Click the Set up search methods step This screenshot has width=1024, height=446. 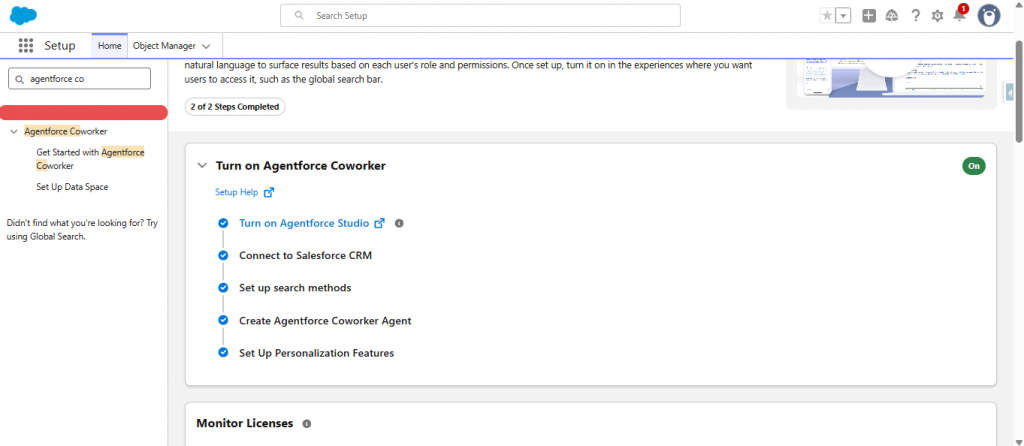(x=295, y=288)
